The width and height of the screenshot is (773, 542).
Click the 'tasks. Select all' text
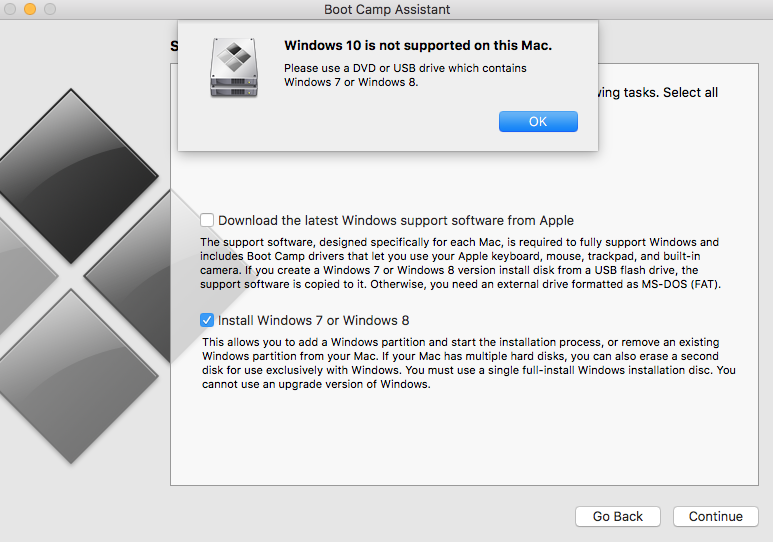(670, 92)
